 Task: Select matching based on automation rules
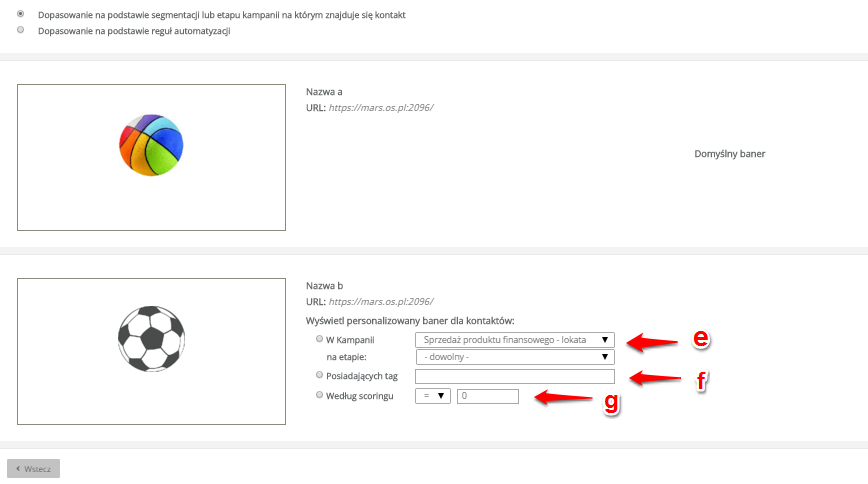click(20, 30)
